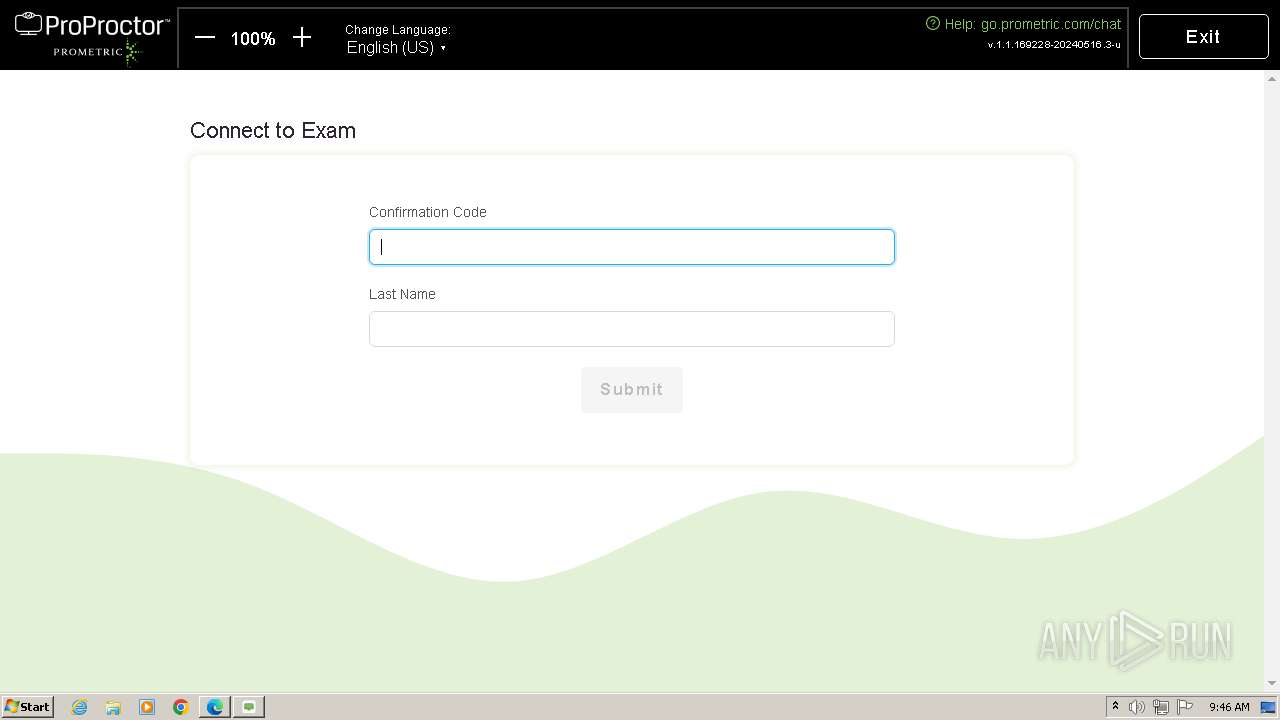Open Windows Media Player in taskbar
This screenshot has height=720, width=1280.
(x=147, y=707)
